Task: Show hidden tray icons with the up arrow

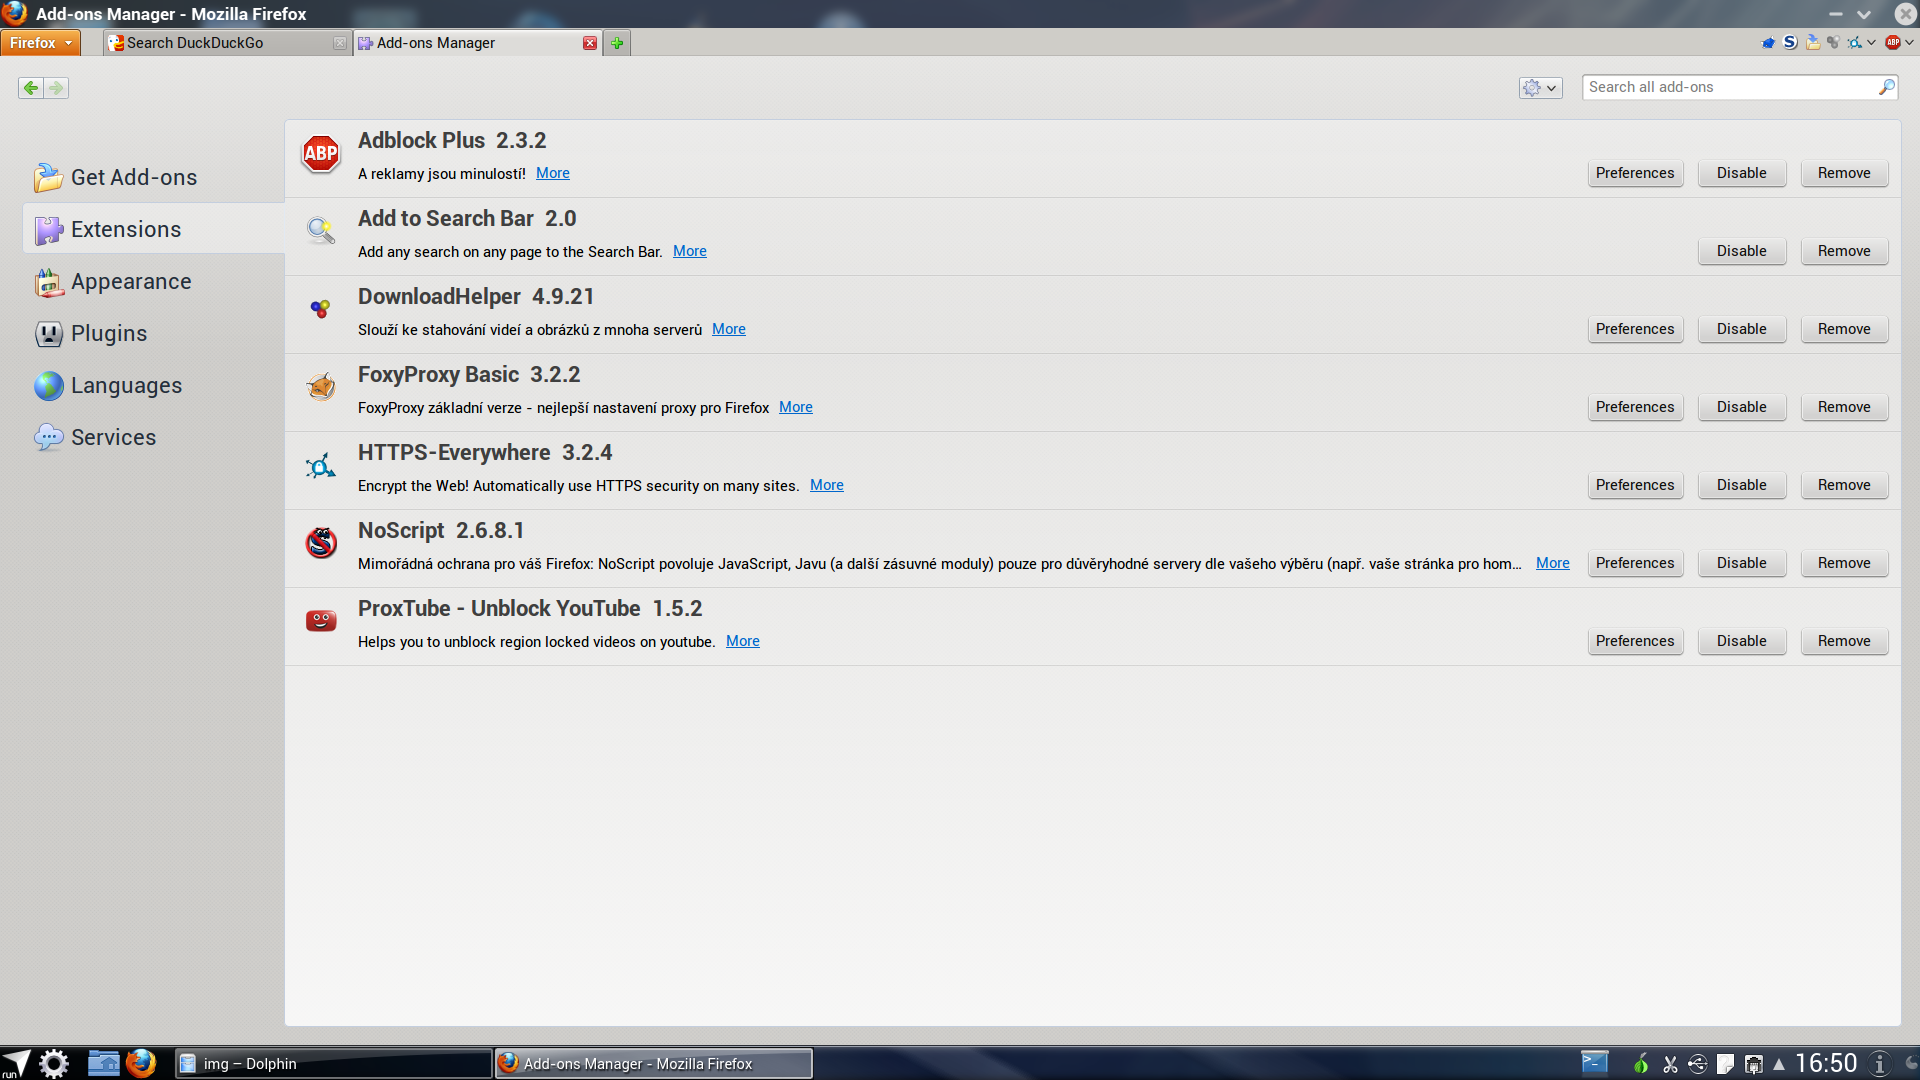Action: (x=1779, y=1064)
